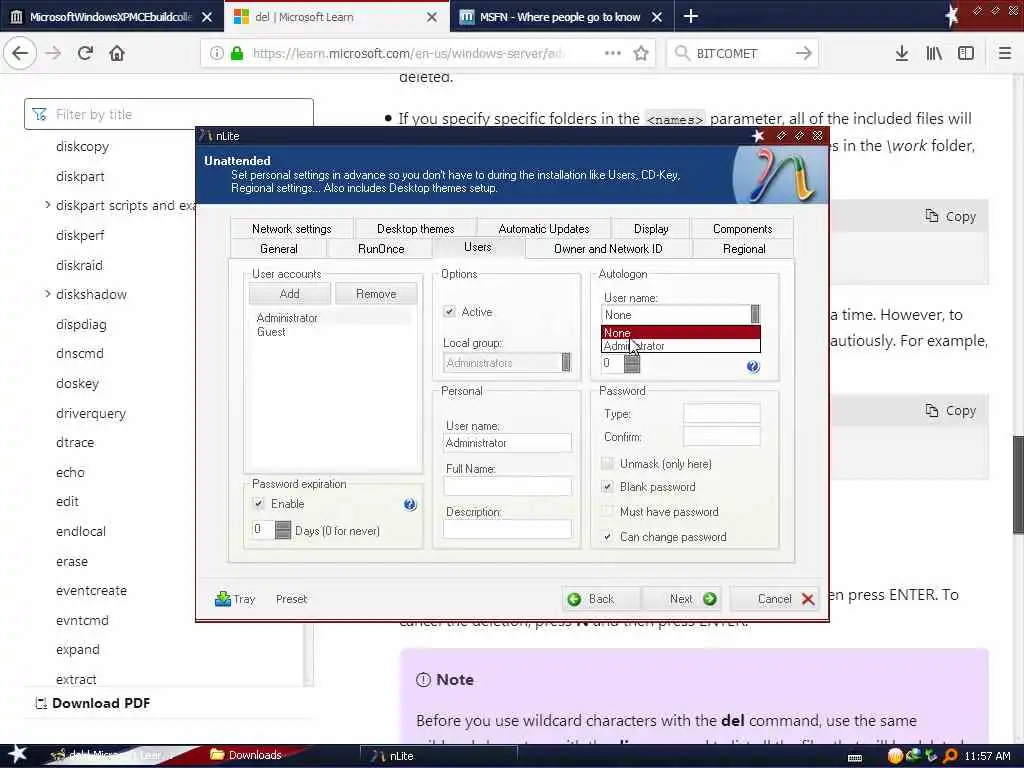Image resolution: width=1024 pixels, height=768 pixels.
Task: Open the General tab
Action: pos(278,249)
